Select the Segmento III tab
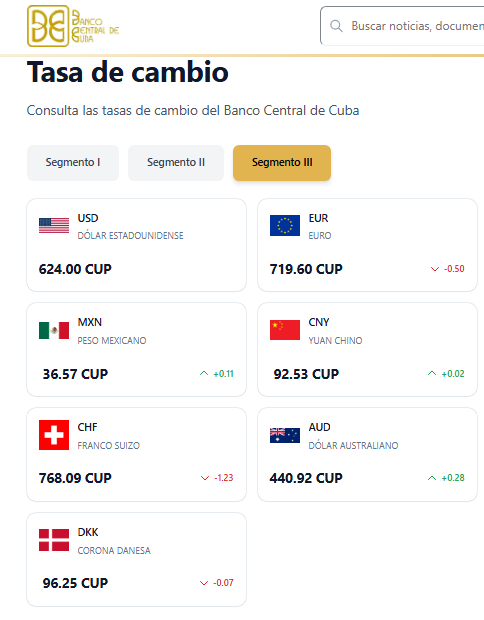Screen dimensions: 484x620 282,163
